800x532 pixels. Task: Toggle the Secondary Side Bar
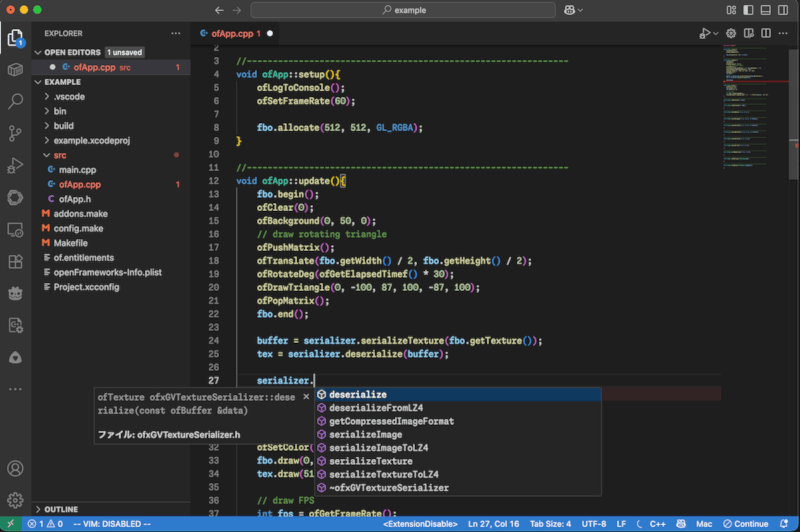783,10
